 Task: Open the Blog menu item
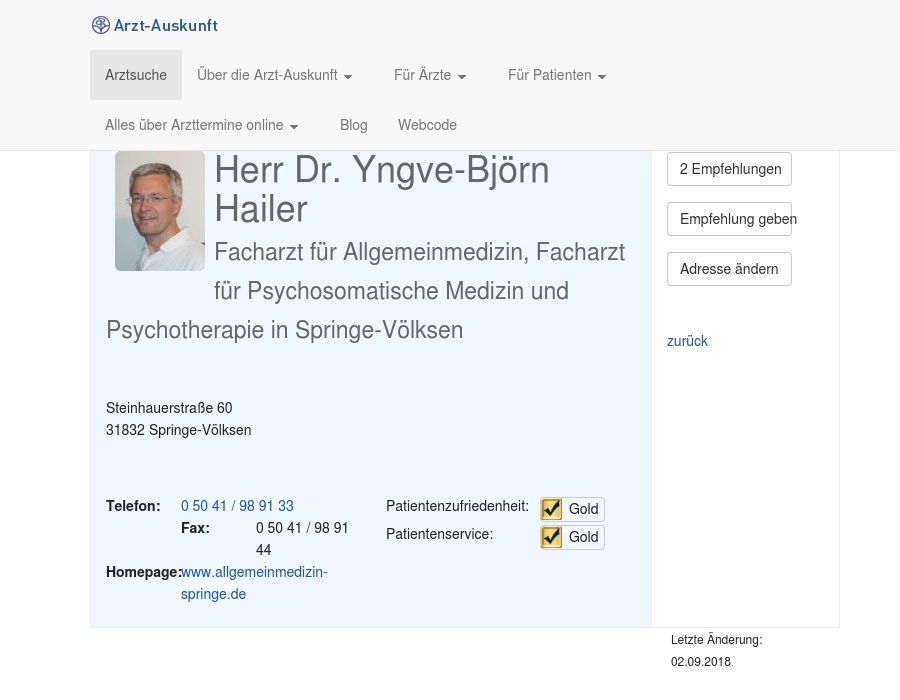[353, 125]
